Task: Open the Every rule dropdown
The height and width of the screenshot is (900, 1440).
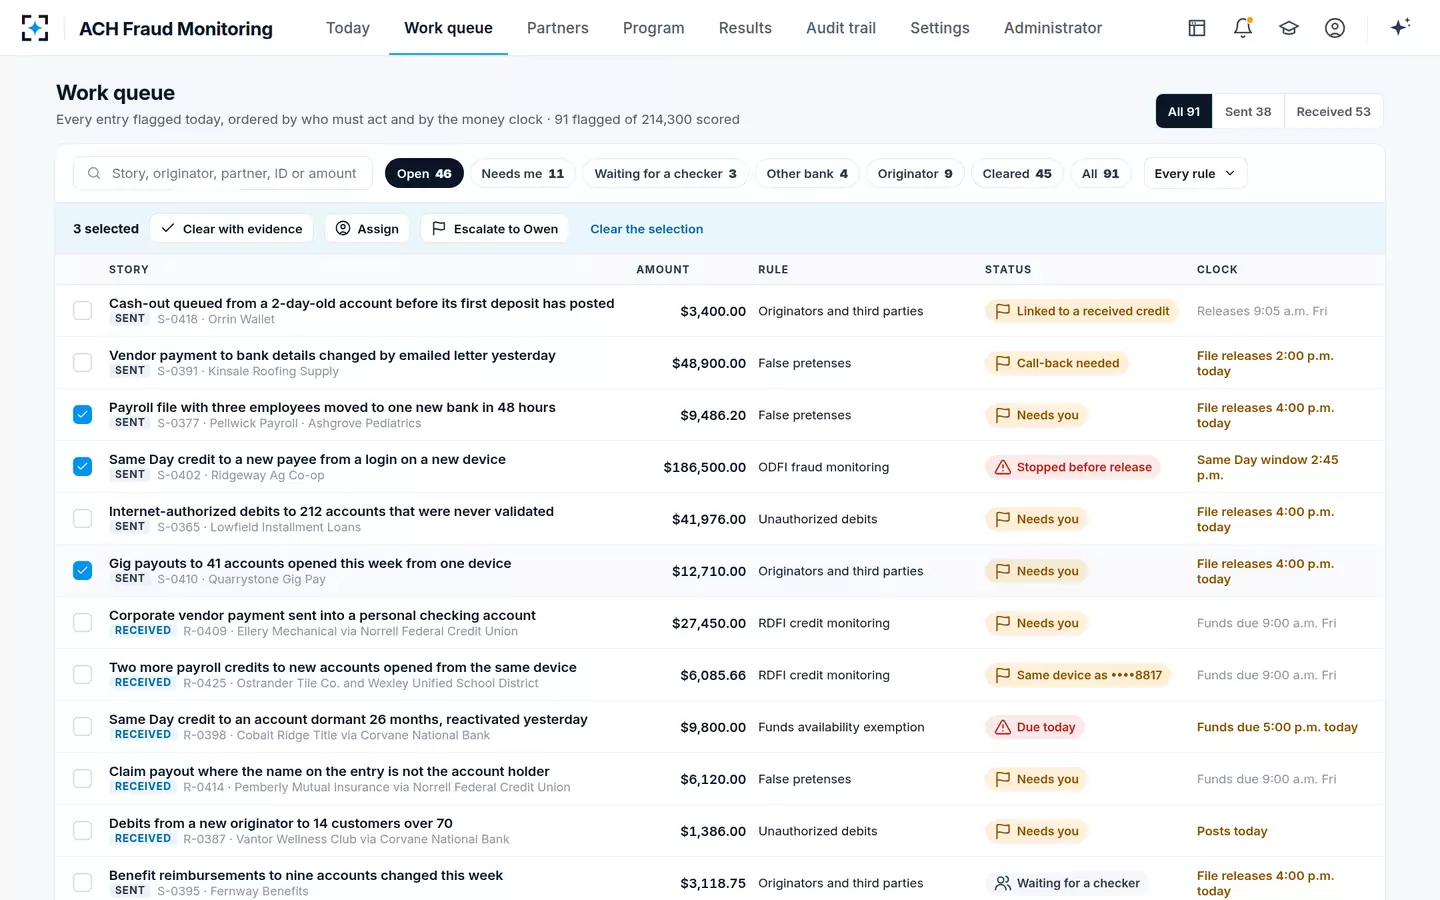Action: 1195,173
